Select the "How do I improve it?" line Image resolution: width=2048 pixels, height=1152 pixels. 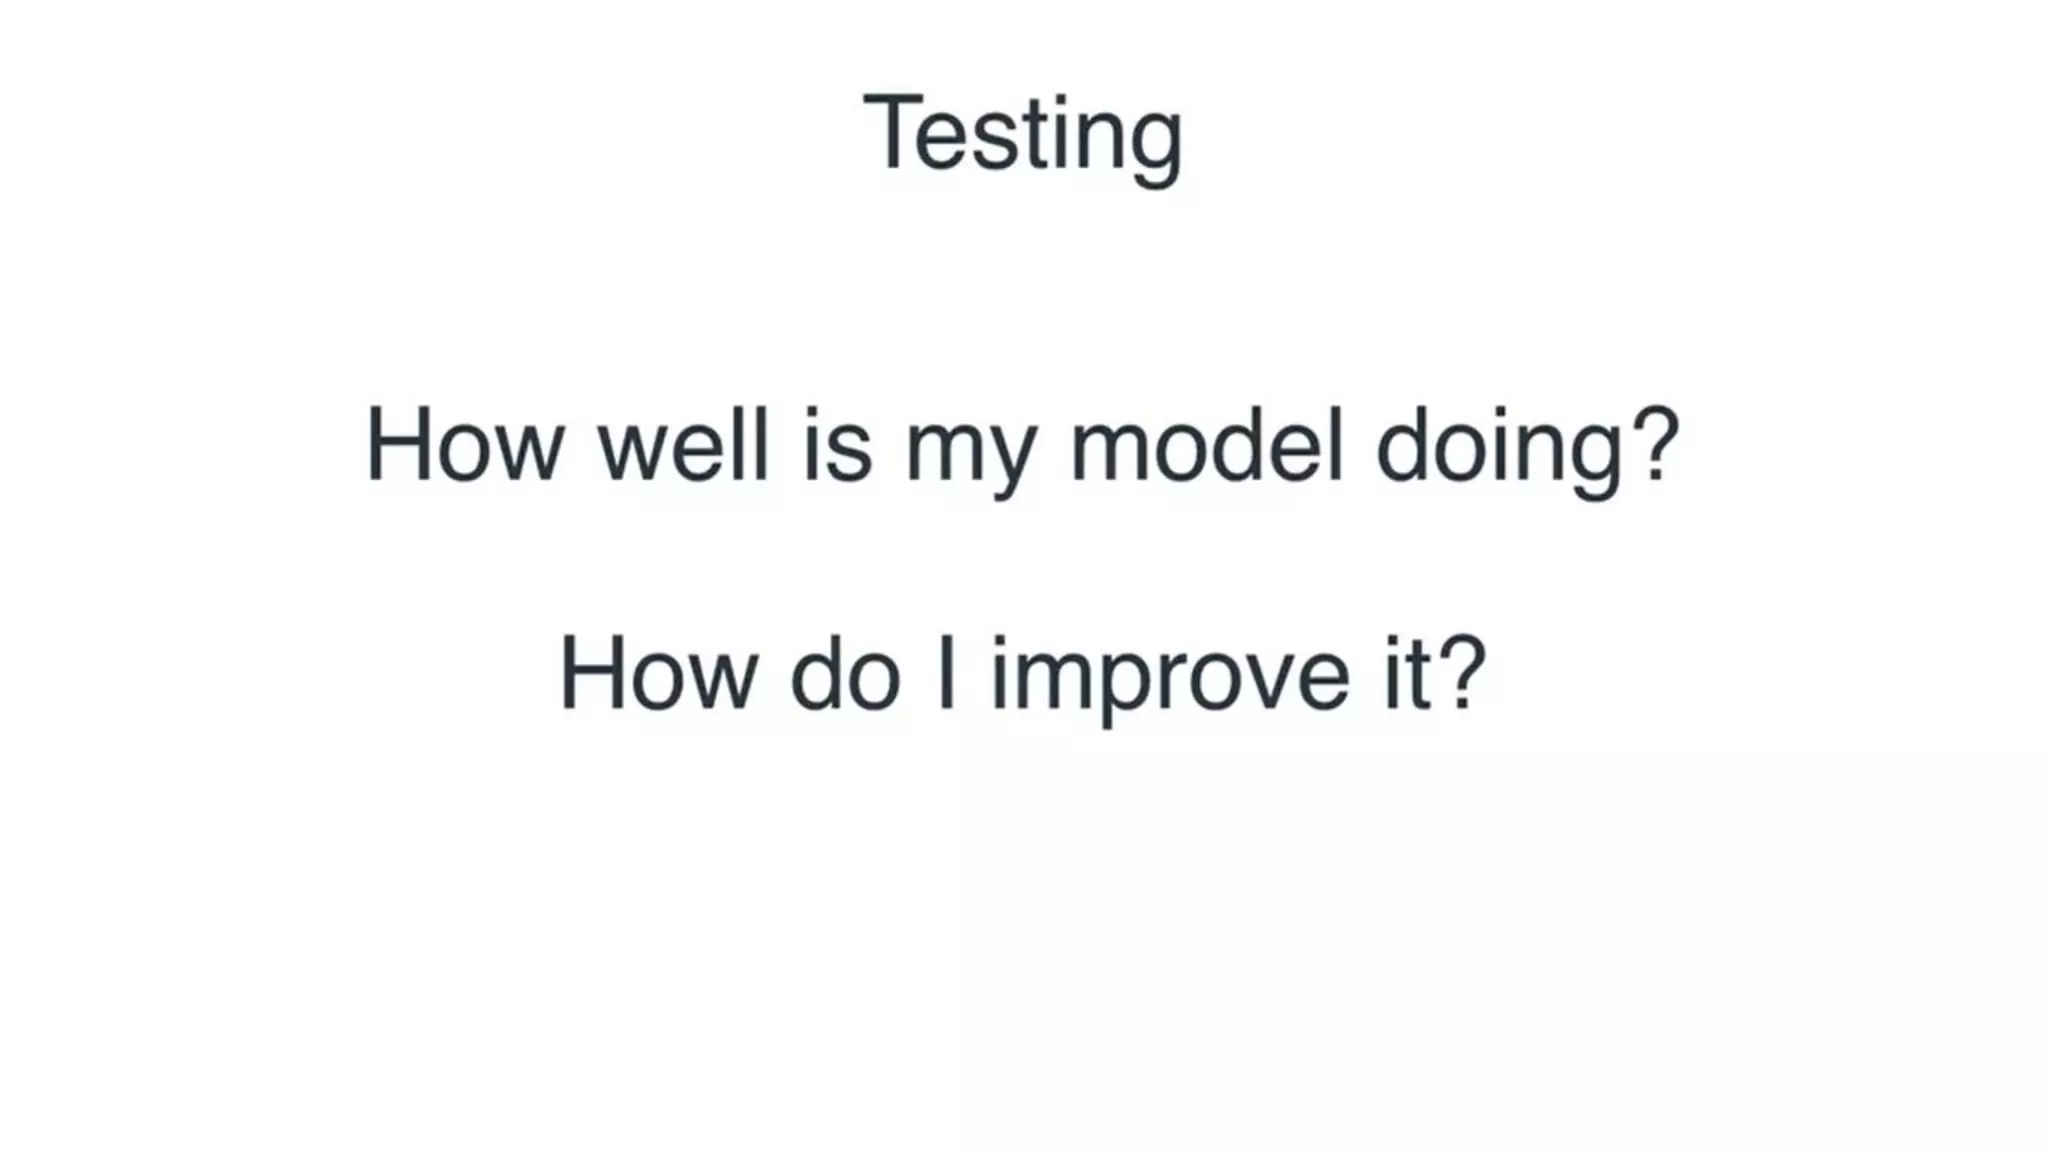point(1022,675)
